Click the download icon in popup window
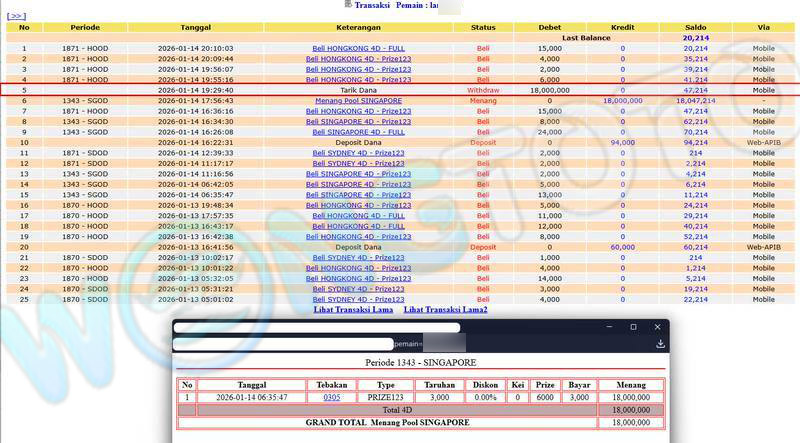The height and width of the screenshot is (443, 800). (x=660, y=343)
